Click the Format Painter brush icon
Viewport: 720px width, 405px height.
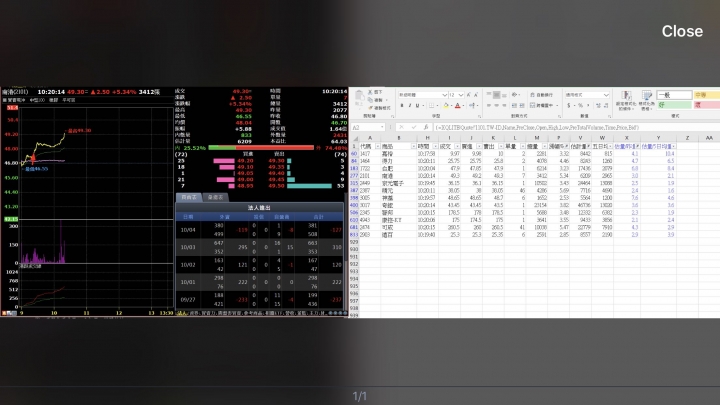371,108
